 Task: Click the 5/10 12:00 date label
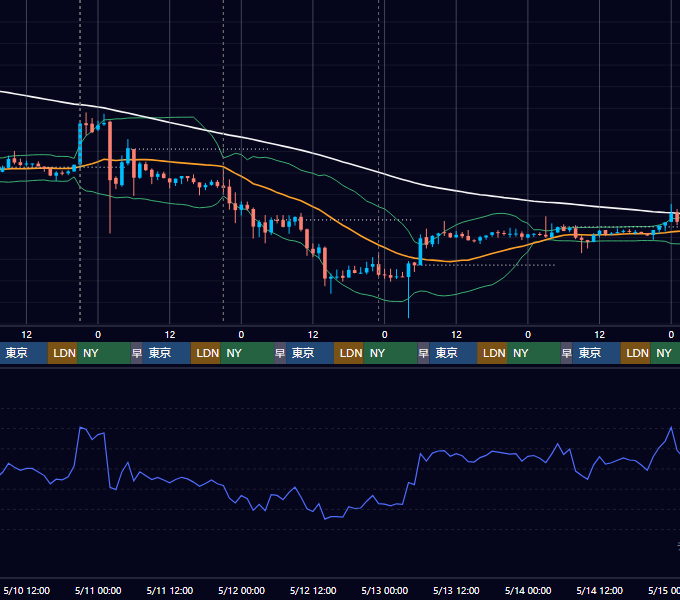[26, 590]
